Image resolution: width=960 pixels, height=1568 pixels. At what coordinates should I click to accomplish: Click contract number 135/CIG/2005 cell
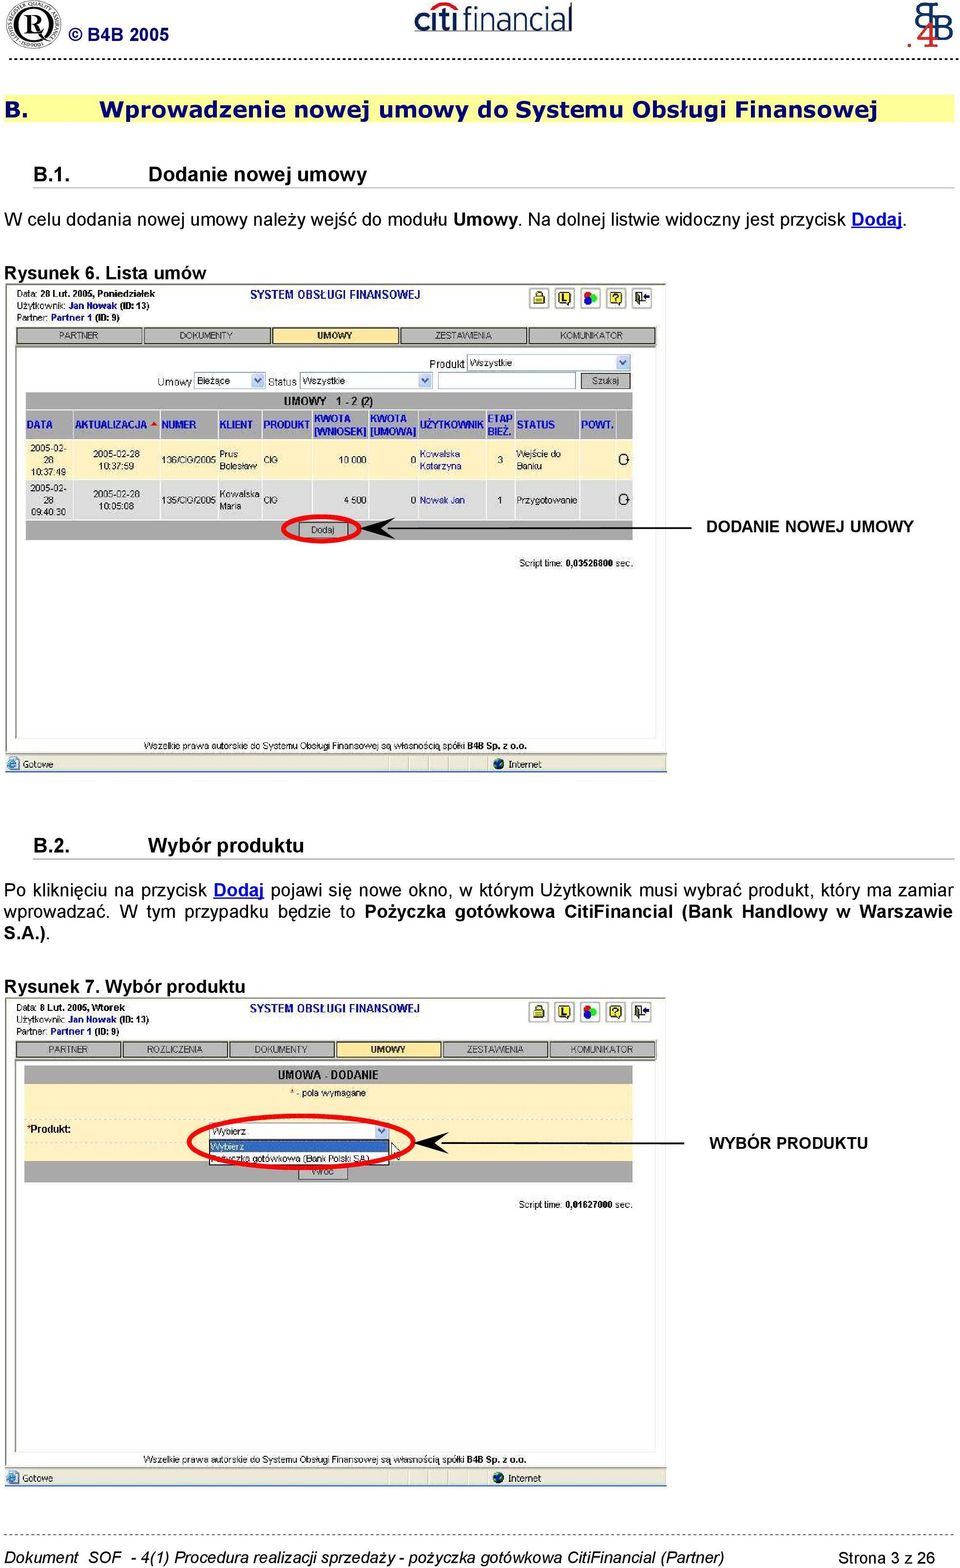188,500
